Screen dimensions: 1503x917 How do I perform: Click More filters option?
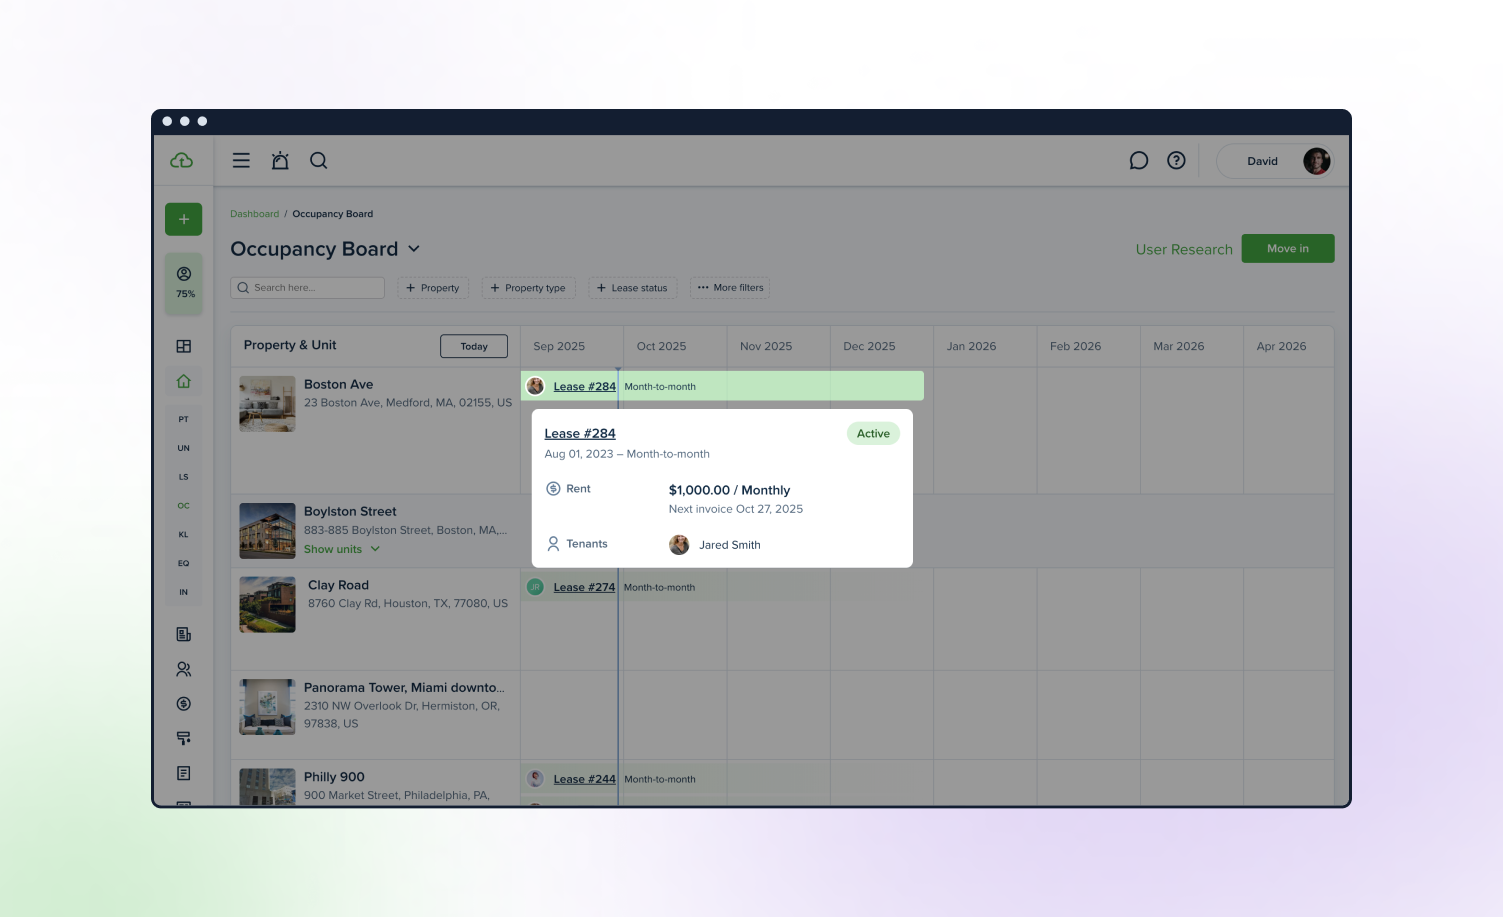click(x=730, y=288)
